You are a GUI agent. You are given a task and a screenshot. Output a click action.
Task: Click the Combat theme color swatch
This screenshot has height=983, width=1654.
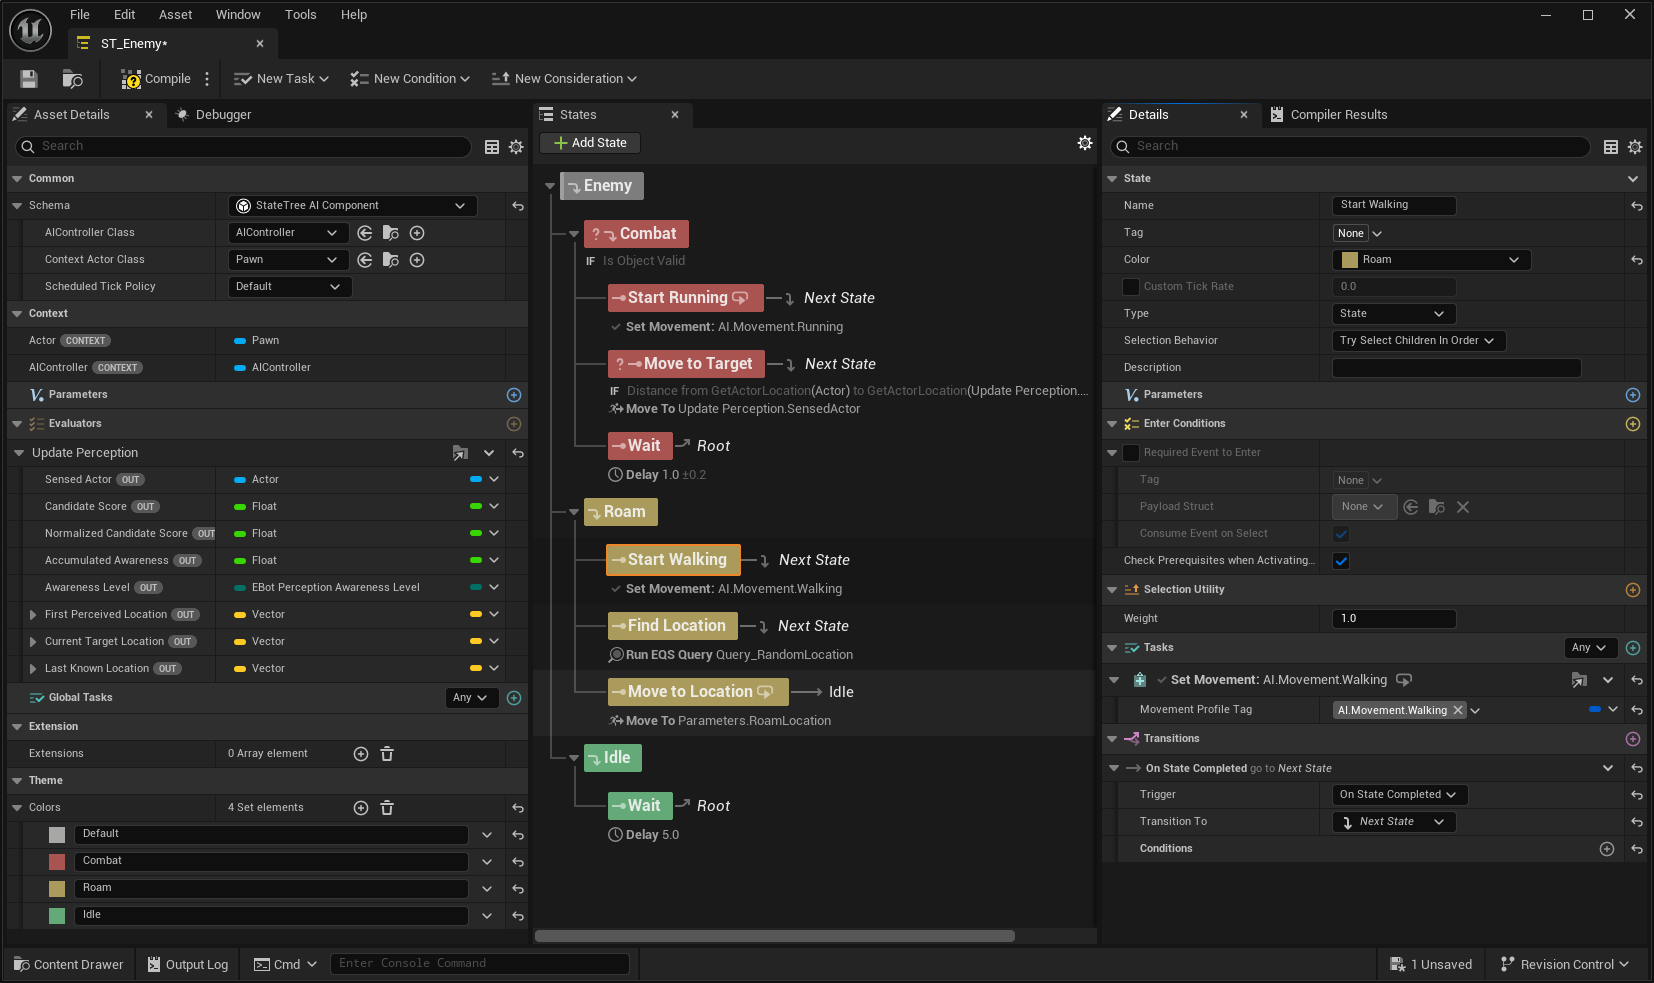pyautogui.click(x=57, y=861)
